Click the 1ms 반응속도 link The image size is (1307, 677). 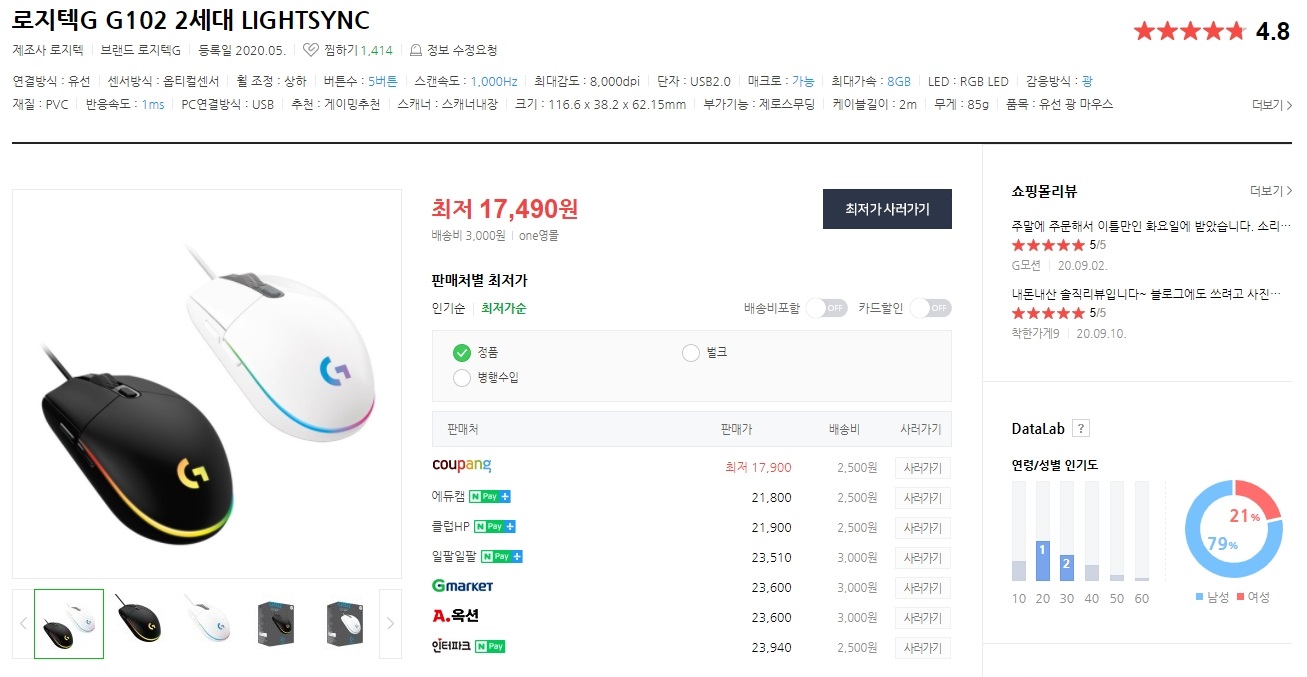(x=153, y=105)
